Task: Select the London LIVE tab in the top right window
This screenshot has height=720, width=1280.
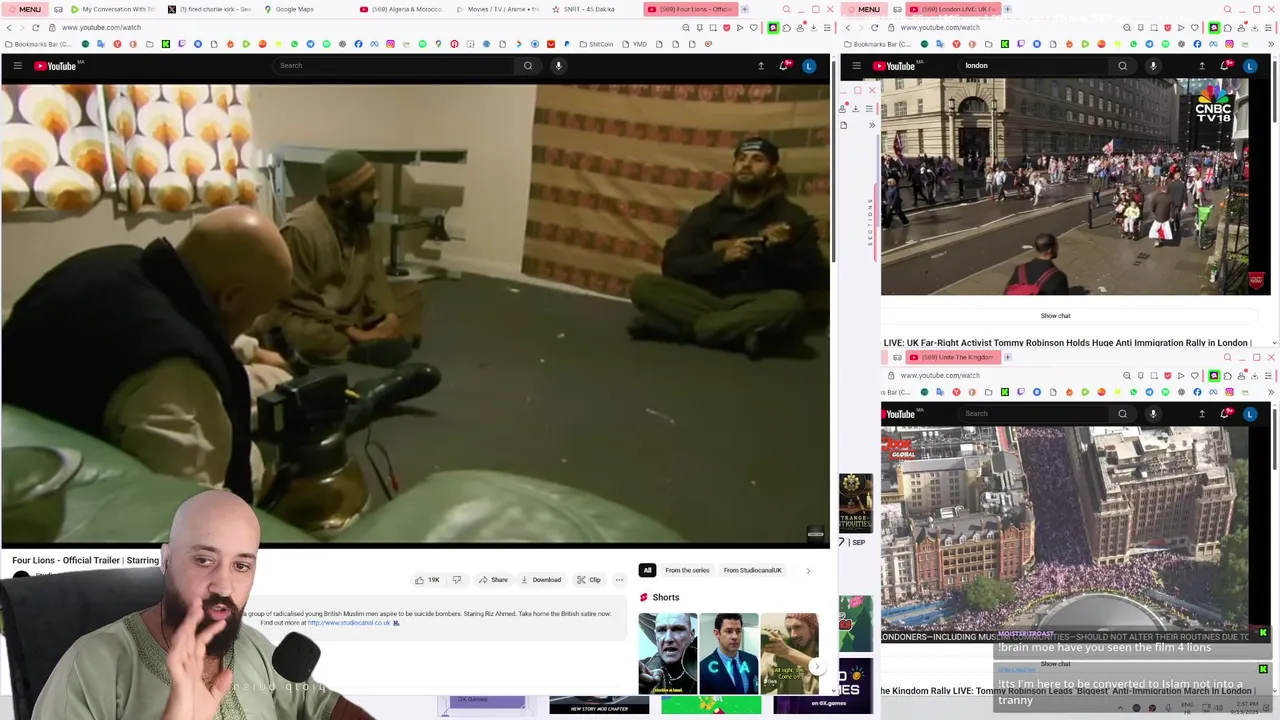Action: coord(952,9)
